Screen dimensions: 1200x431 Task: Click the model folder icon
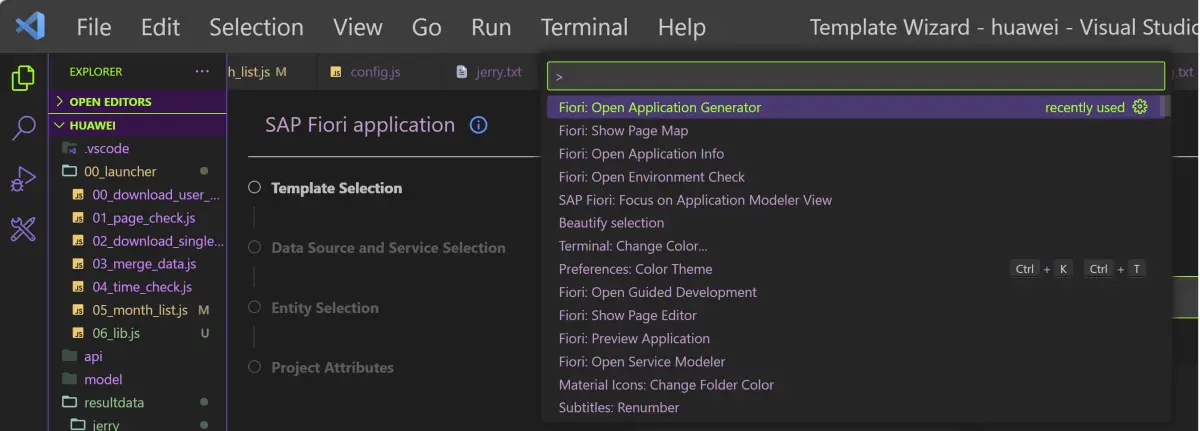pyautogui.click(x=69, y=379)
